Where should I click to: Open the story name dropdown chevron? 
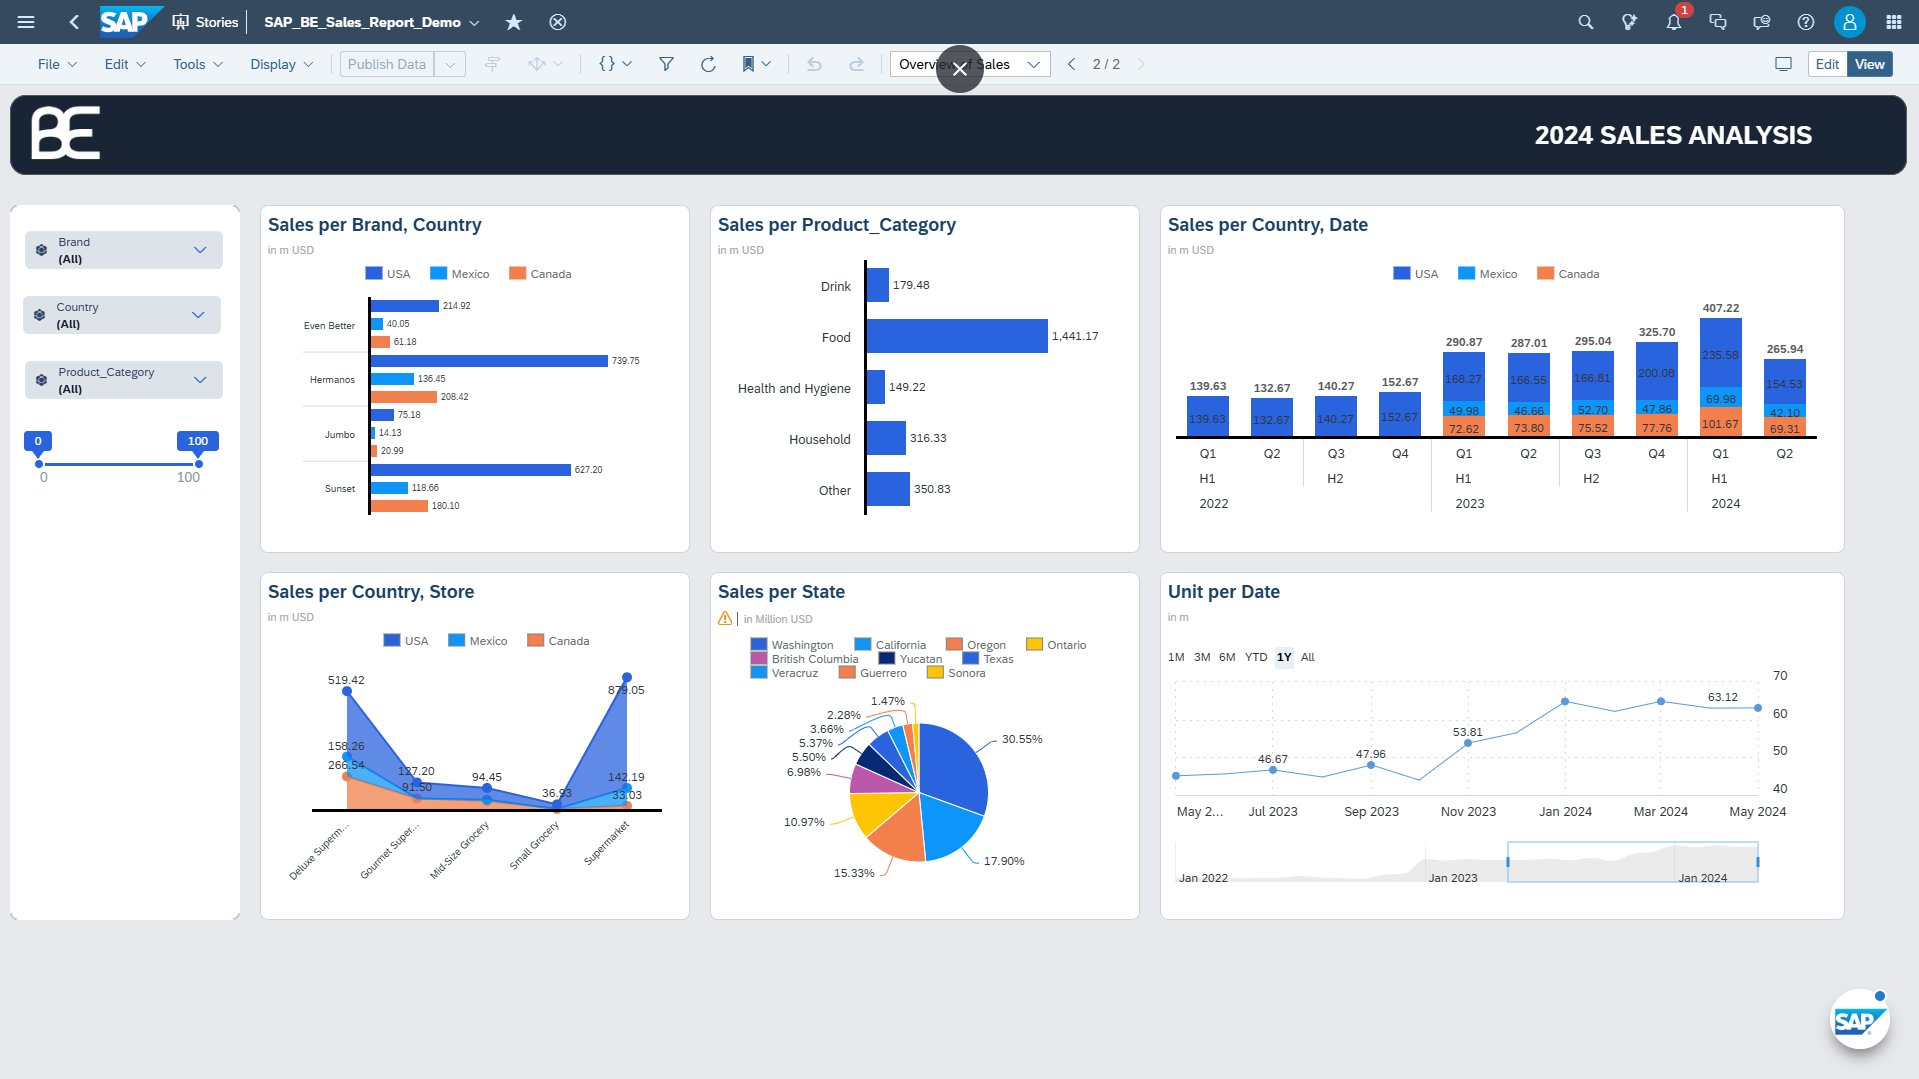click(x=474, y=22)
